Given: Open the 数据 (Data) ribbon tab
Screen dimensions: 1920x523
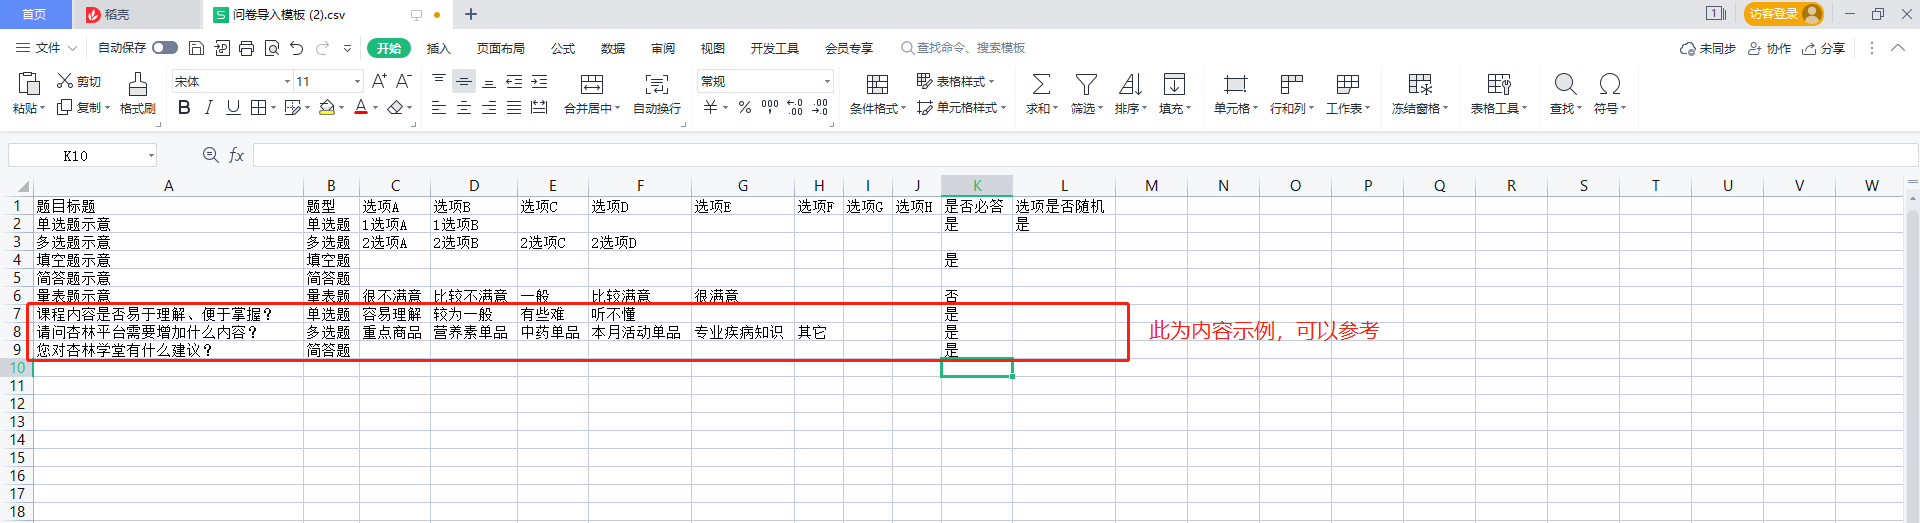Looking at the screenshot, I should tap(613, 48).
